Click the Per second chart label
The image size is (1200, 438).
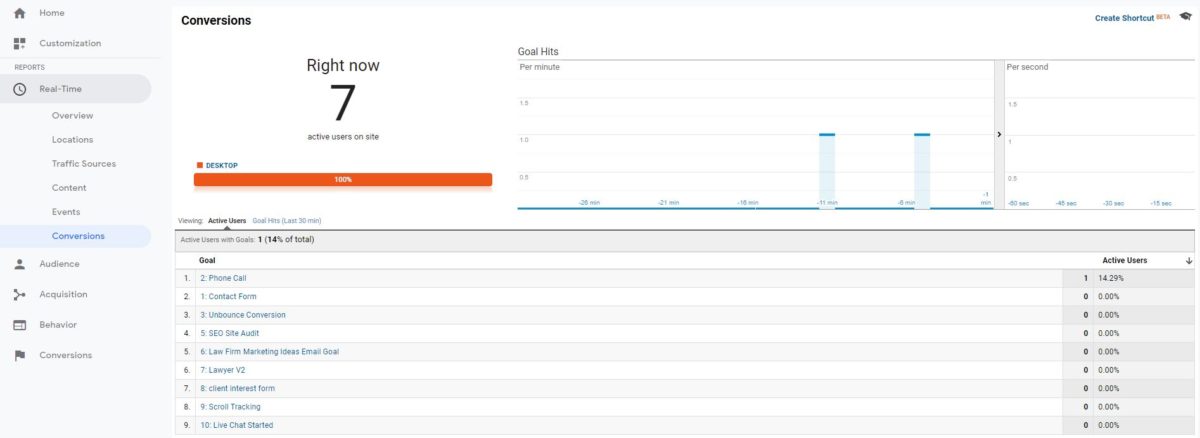pyautogui.click(x=1027, y=67)
